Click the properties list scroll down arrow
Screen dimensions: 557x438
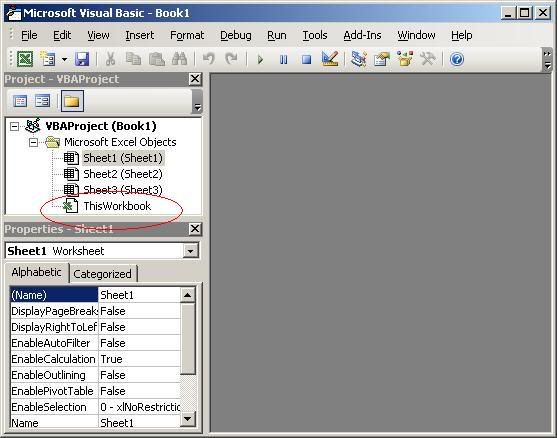188,419
